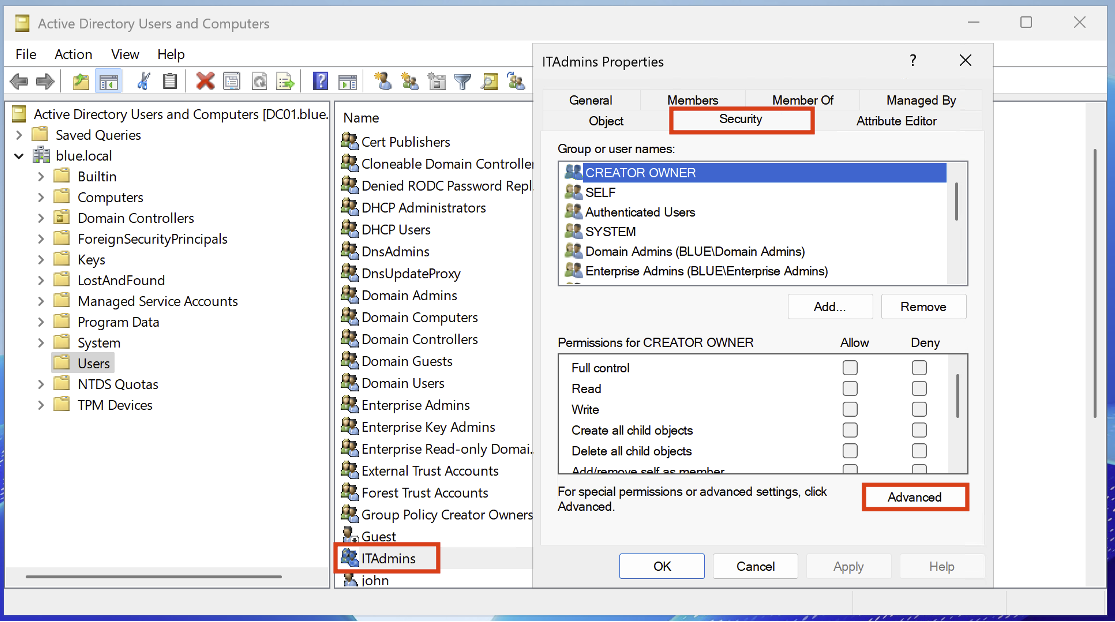Click the Add... button
The width and height of the screenshot is (1115, 622).
[x=829, y=307]
